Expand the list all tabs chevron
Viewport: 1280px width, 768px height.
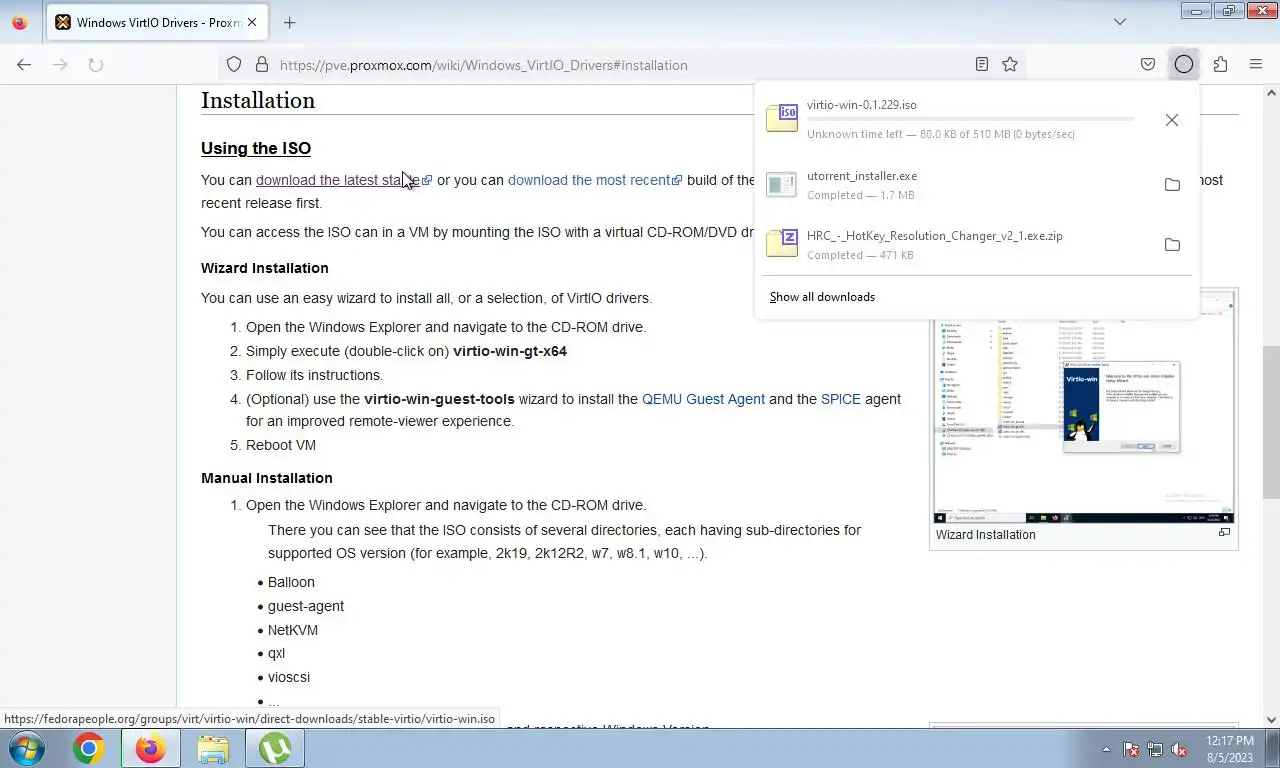(x=1120, y=22)
